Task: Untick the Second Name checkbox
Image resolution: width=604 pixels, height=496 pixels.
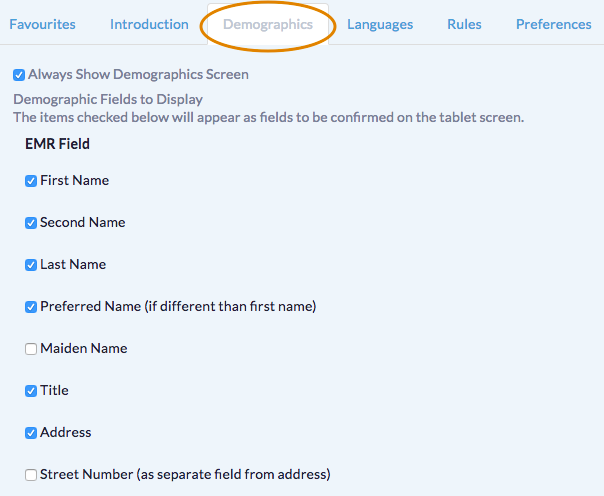Action: [31, 223]
